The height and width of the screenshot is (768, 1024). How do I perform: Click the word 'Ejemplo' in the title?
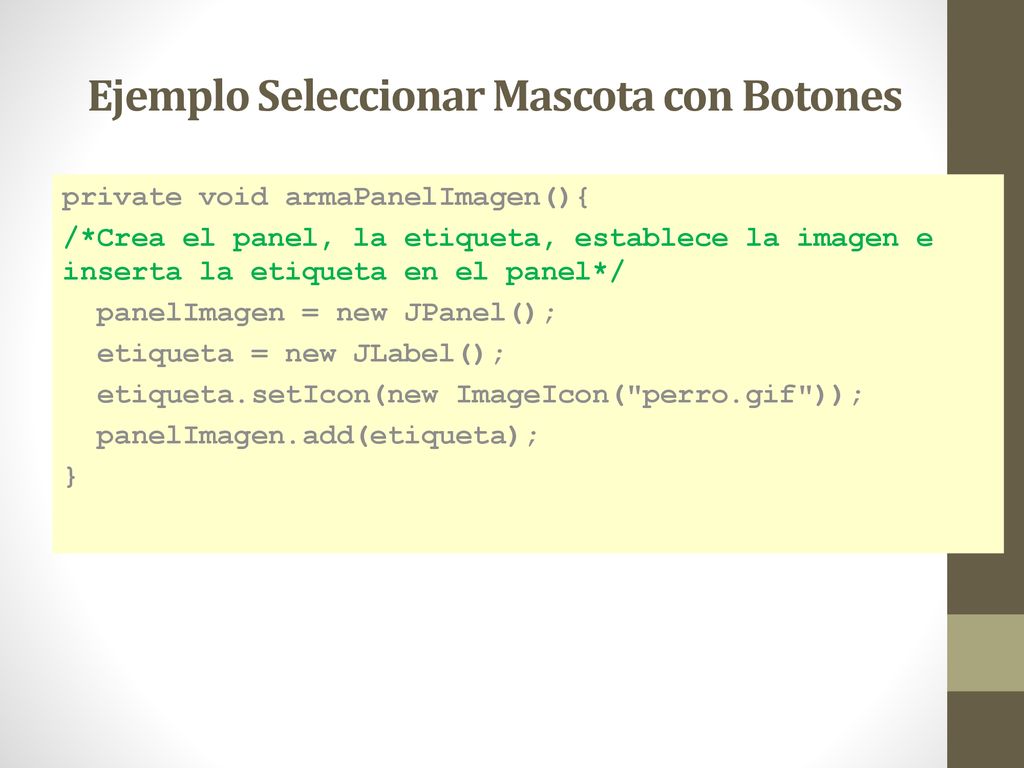[168, 98]
